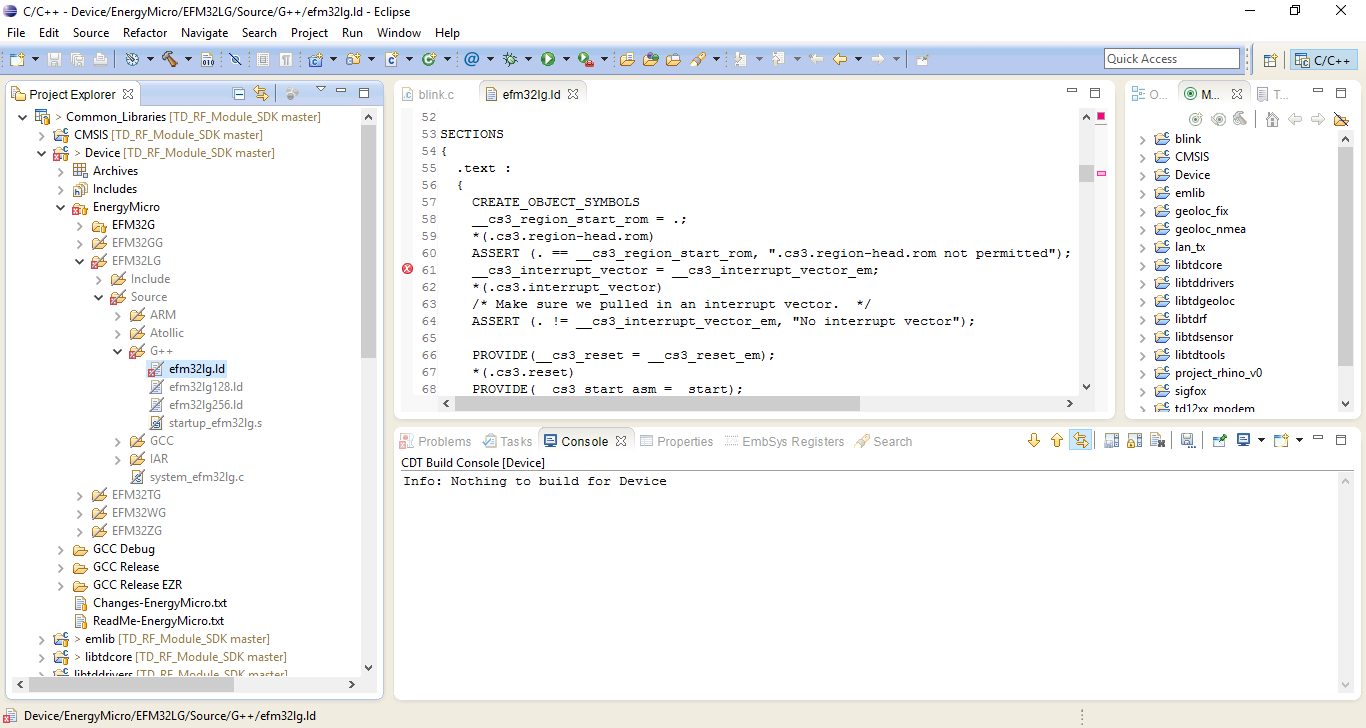The height and width of the screenshot is (728, 1366).
Task: Click Display Selected Console monitor icon
Action: [x=1244, y=440]
